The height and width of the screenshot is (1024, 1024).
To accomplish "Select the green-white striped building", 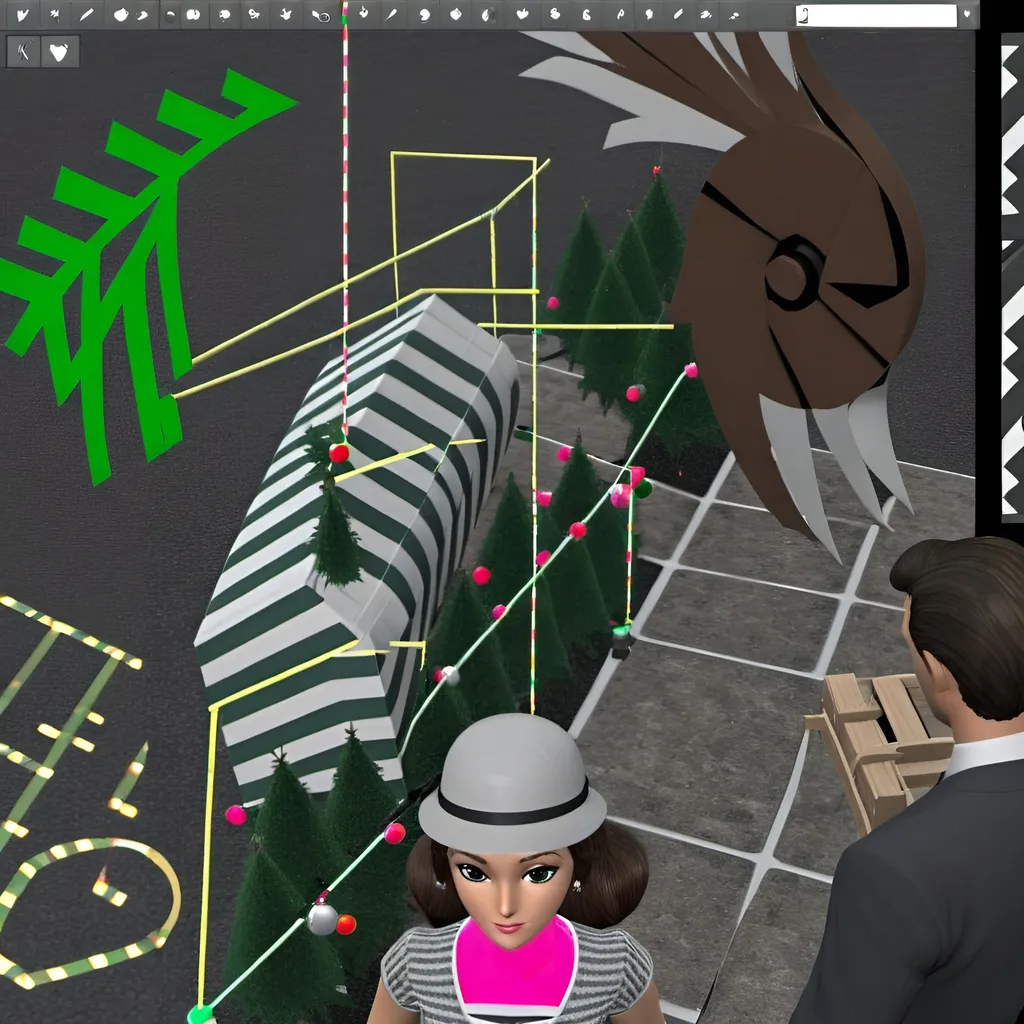I will point(359,542).
